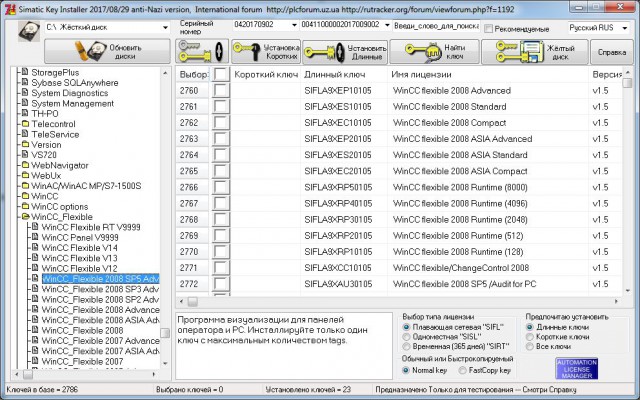The width and height of the screenshot is (640, 400).
Task: Click the Yellow disk button
Action: click(x=535, y=51)
